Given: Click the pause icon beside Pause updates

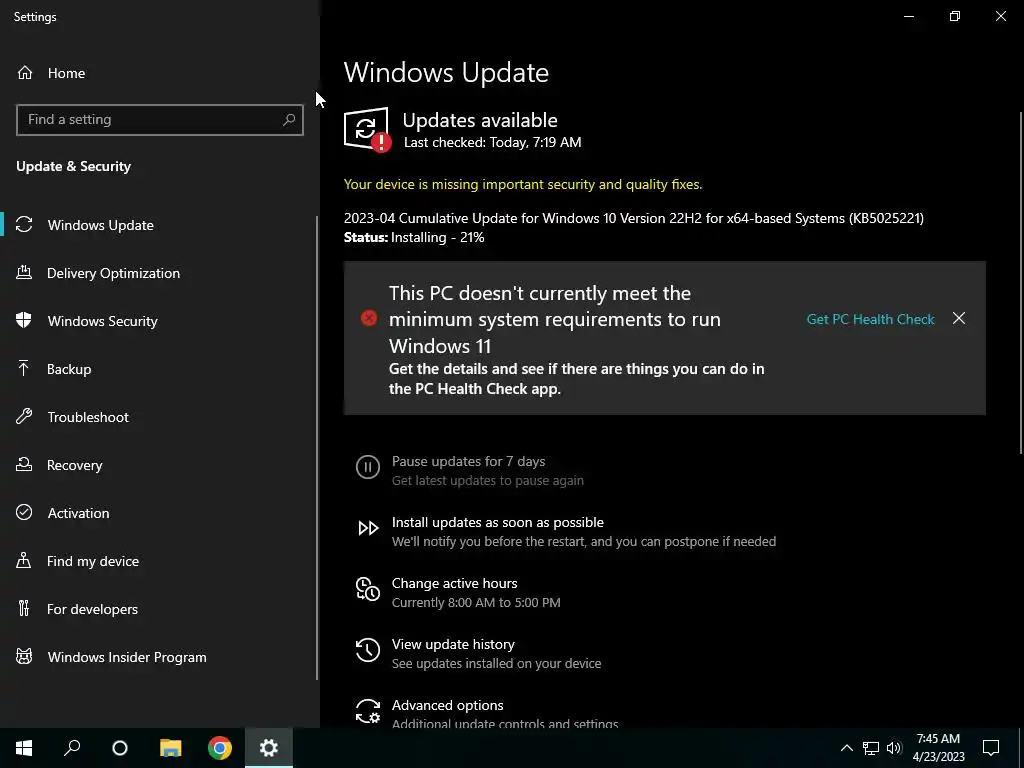Looking at the screenshot, I should coord(368,468).
